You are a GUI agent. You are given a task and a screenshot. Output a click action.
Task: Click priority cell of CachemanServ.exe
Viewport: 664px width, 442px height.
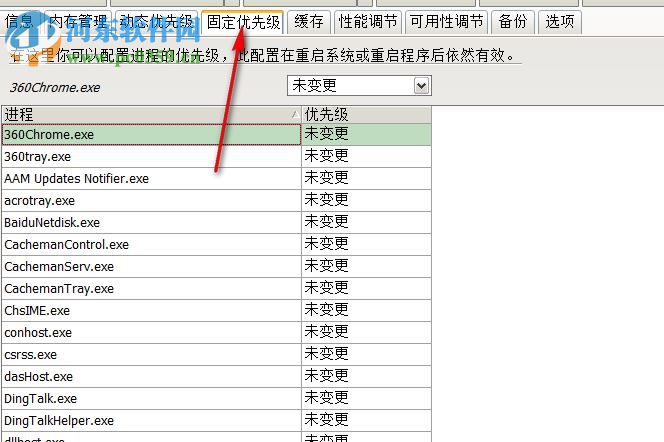pos(366,267)
